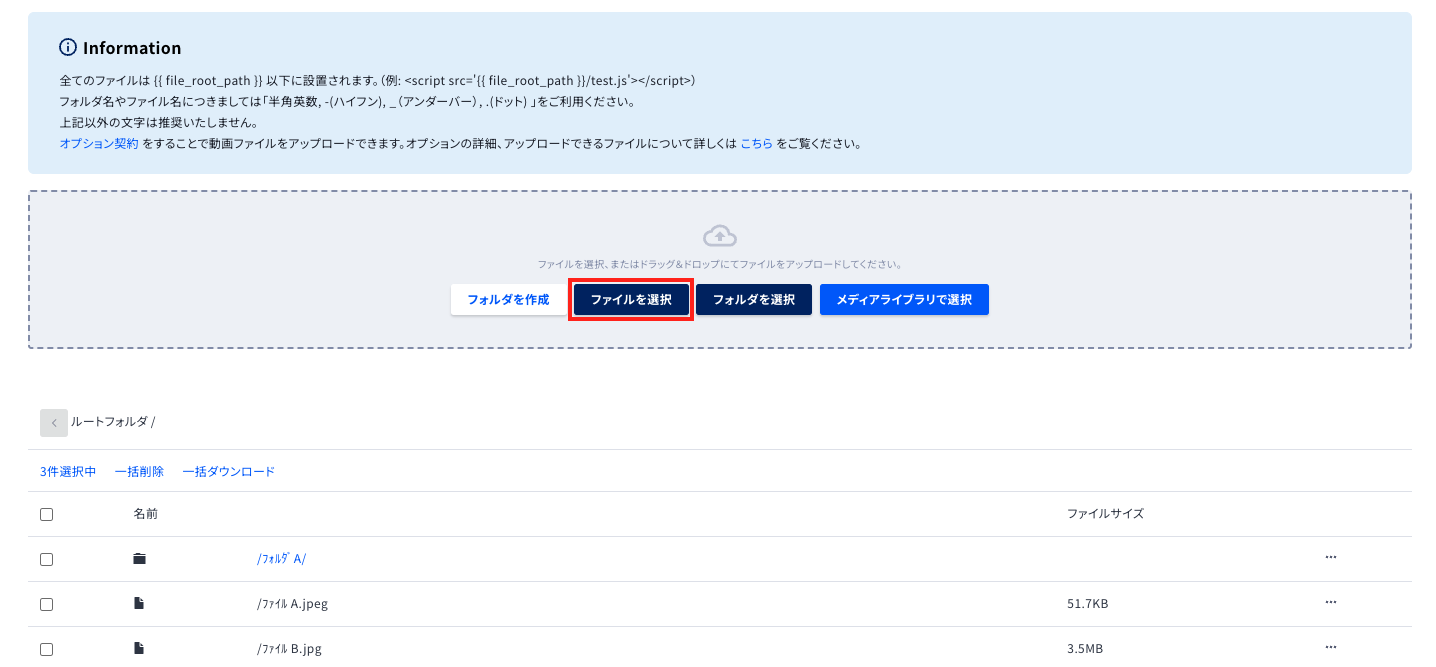Click the Information heading text
This screenshot has height=667, width=1436.
pyautogui.click(x=132, y=48)
